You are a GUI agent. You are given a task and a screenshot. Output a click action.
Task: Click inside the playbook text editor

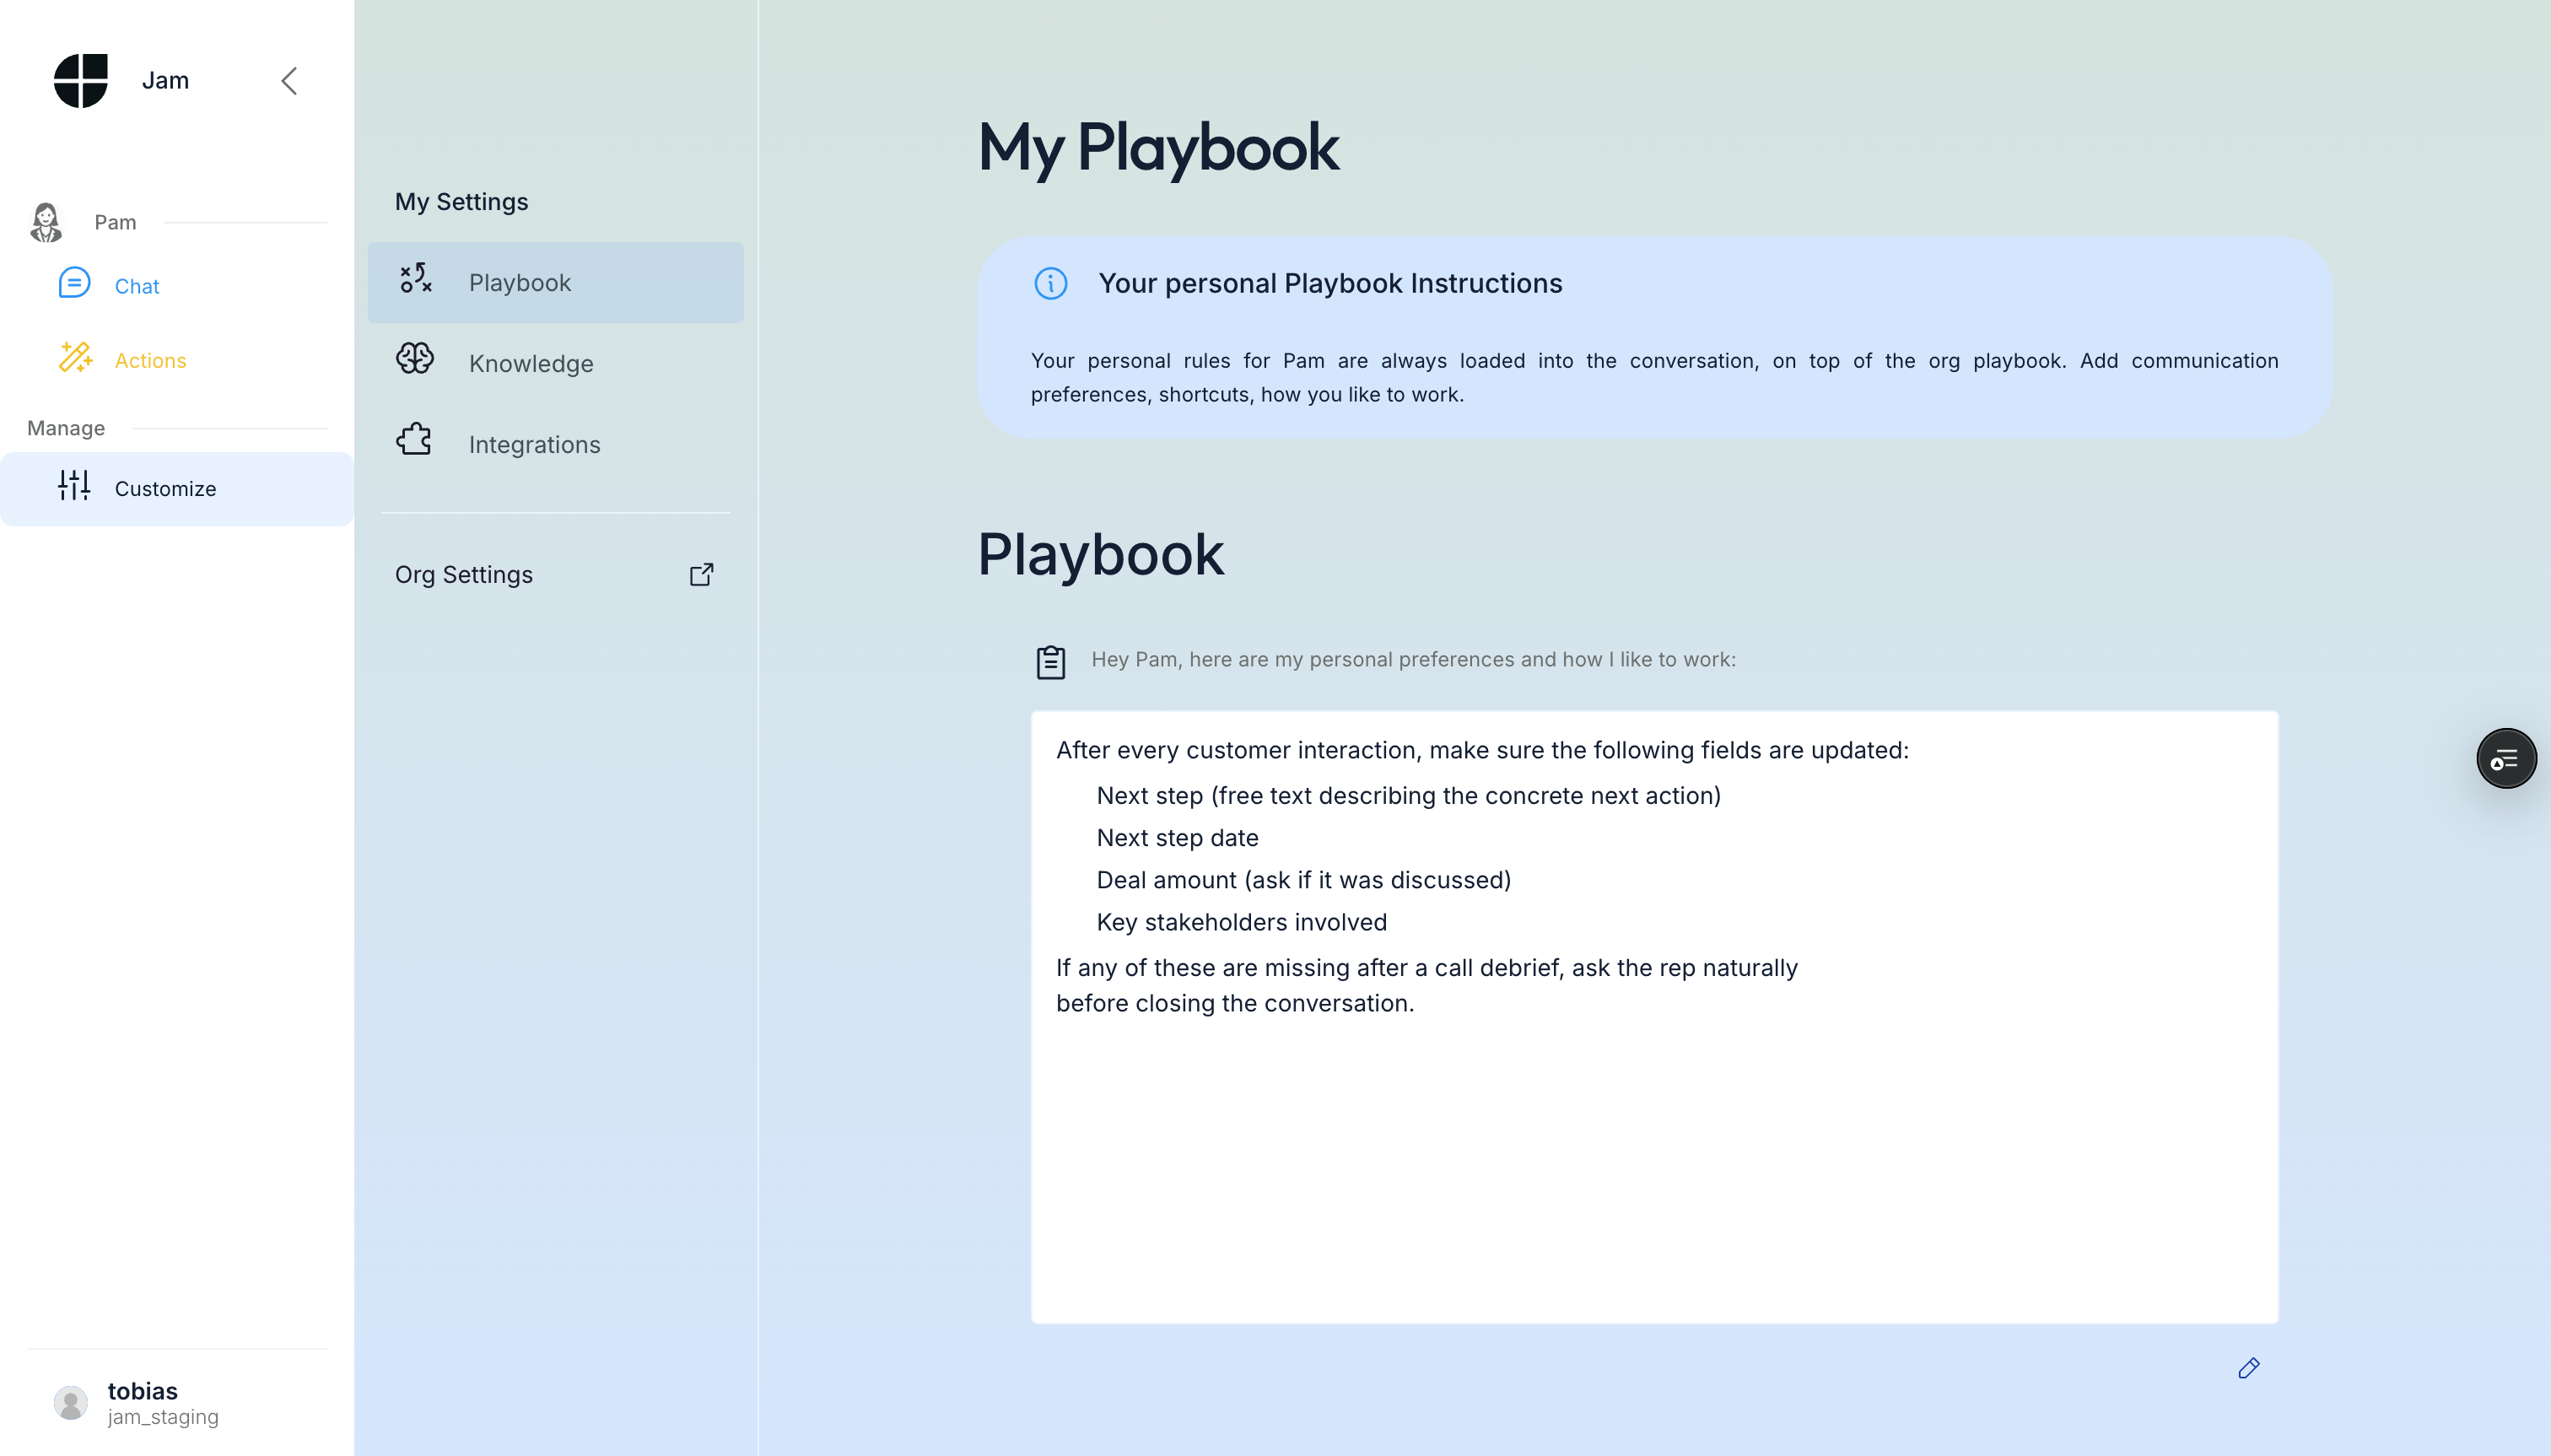pos(1654,1017)
